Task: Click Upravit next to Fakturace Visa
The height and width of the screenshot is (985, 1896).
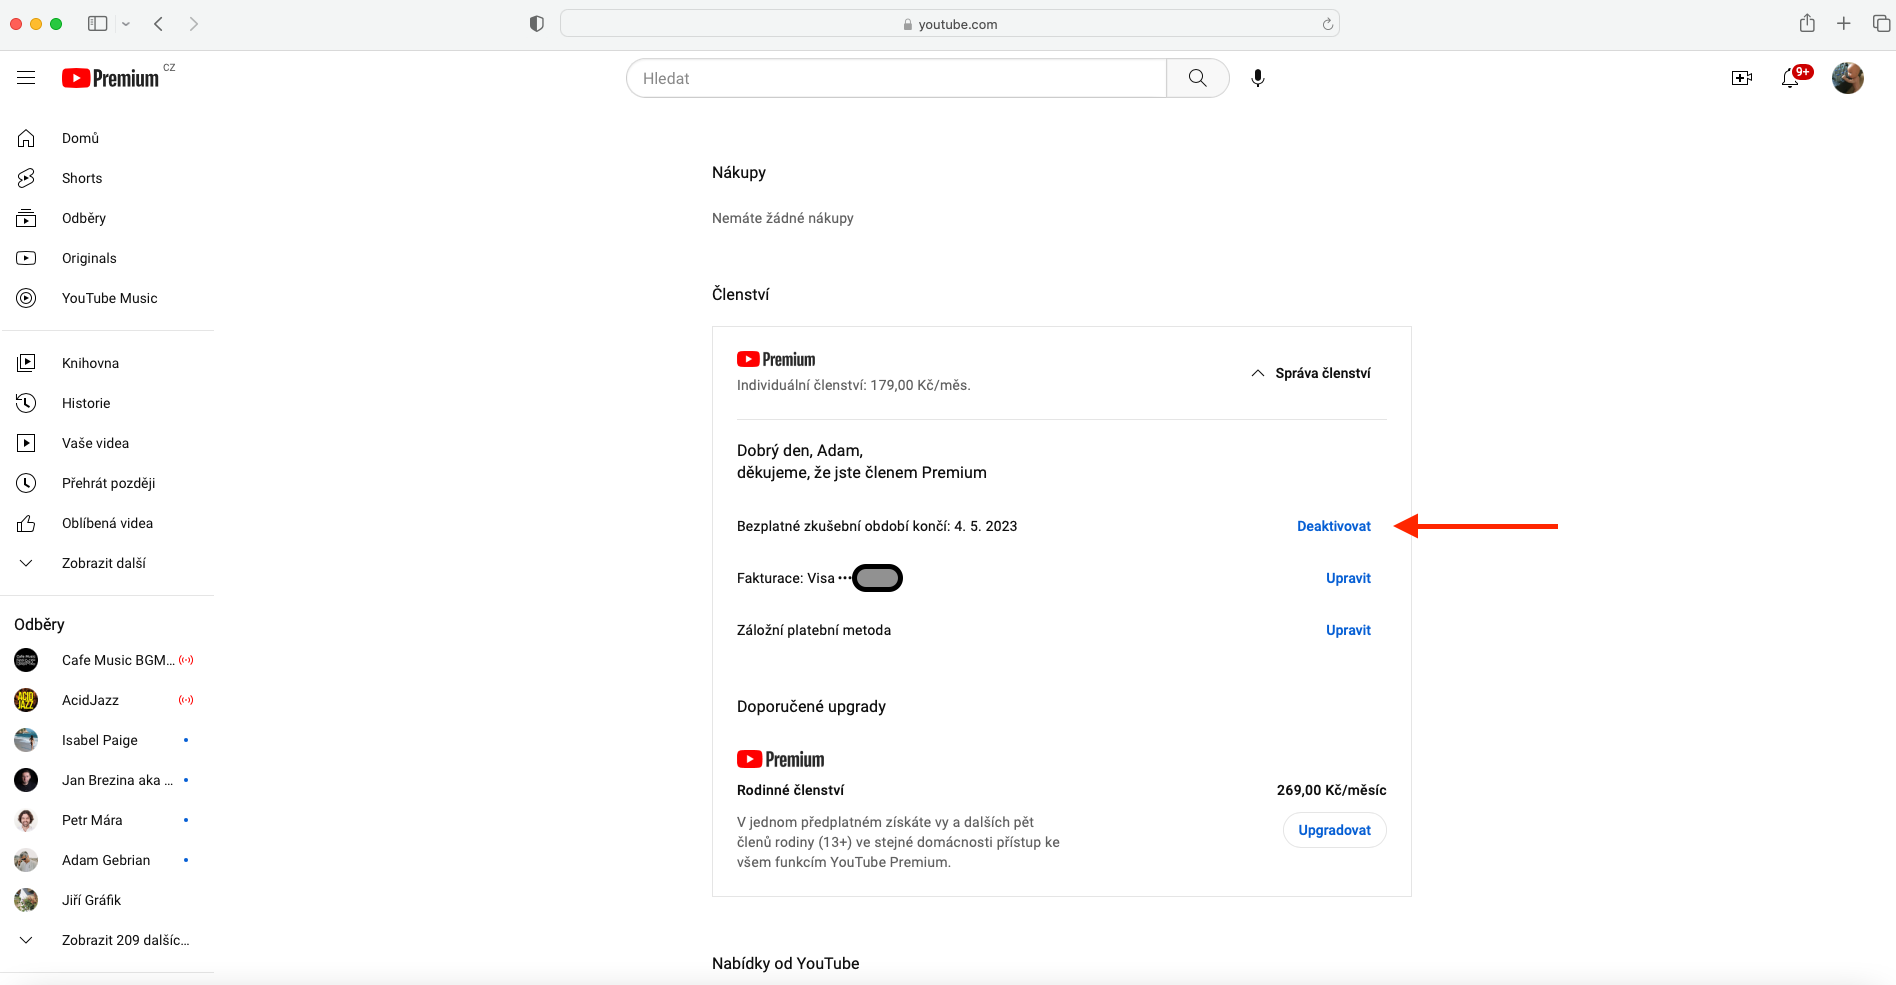Action: 1348,578
